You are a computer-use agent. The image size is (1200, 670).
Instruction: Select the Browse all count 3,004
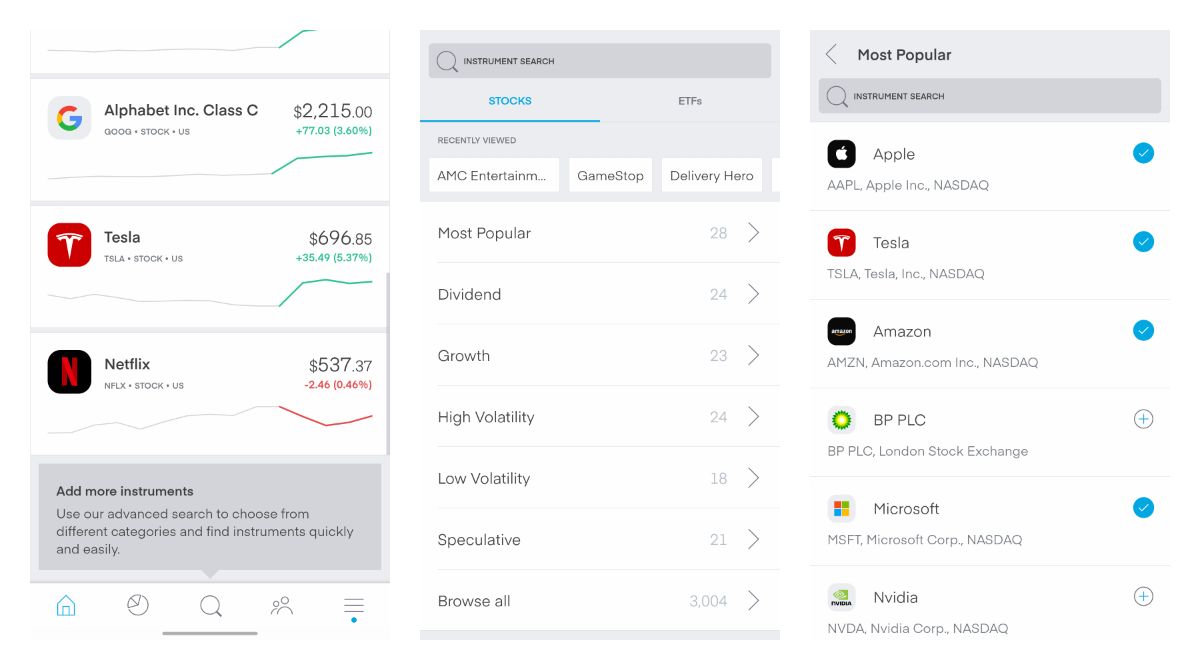(708, 601)
